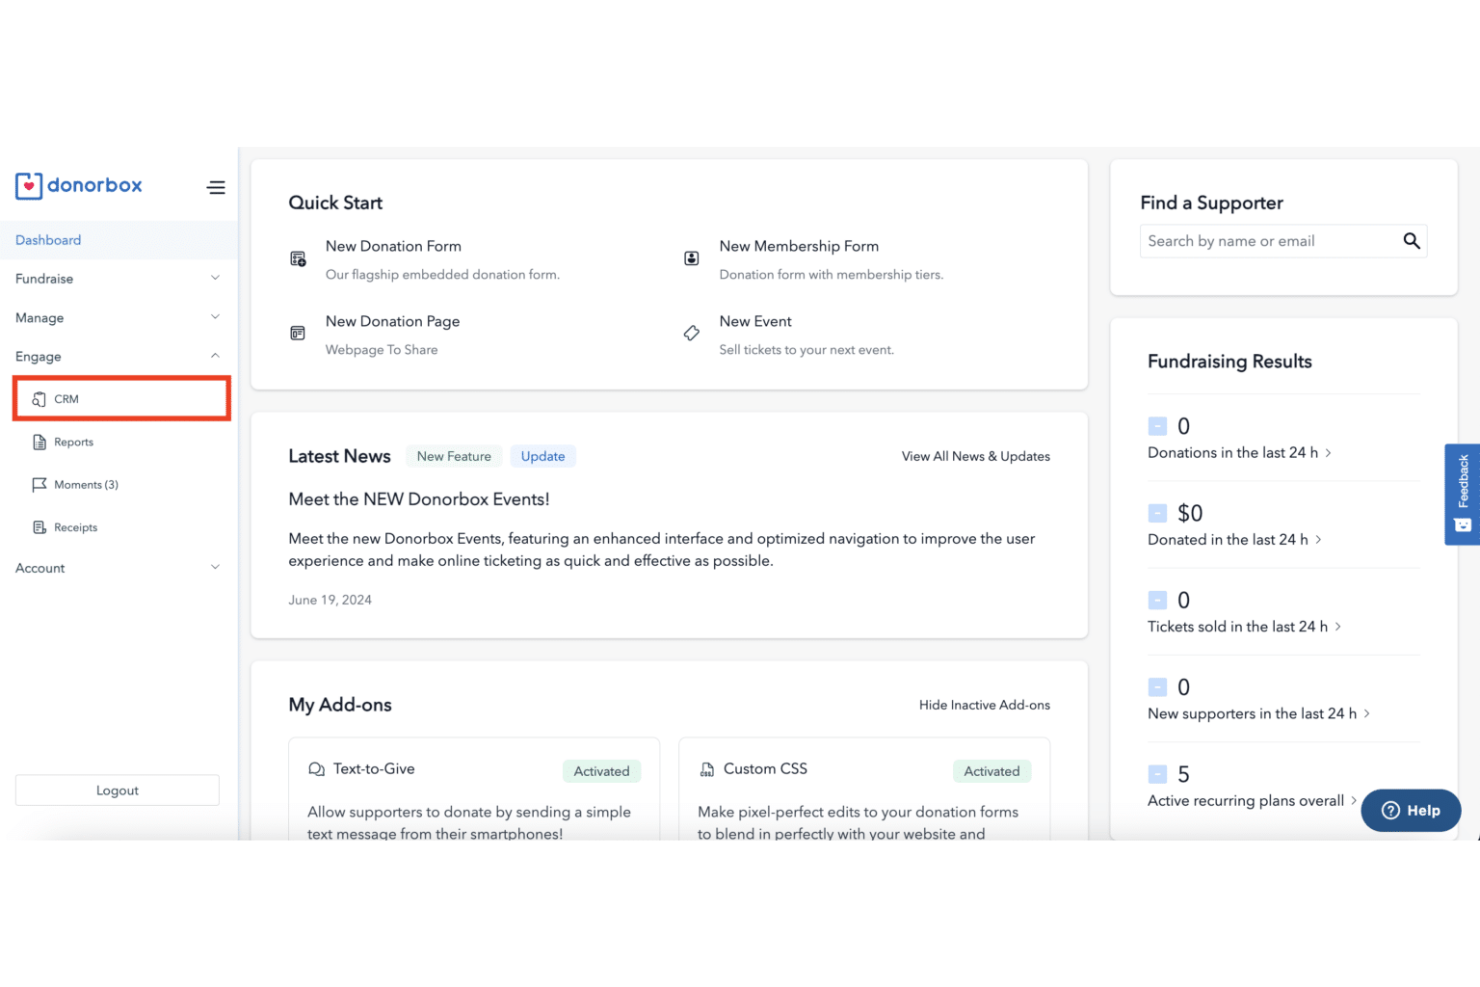
Task: Click the New Donation Form icon
Action: coord(297,258)
